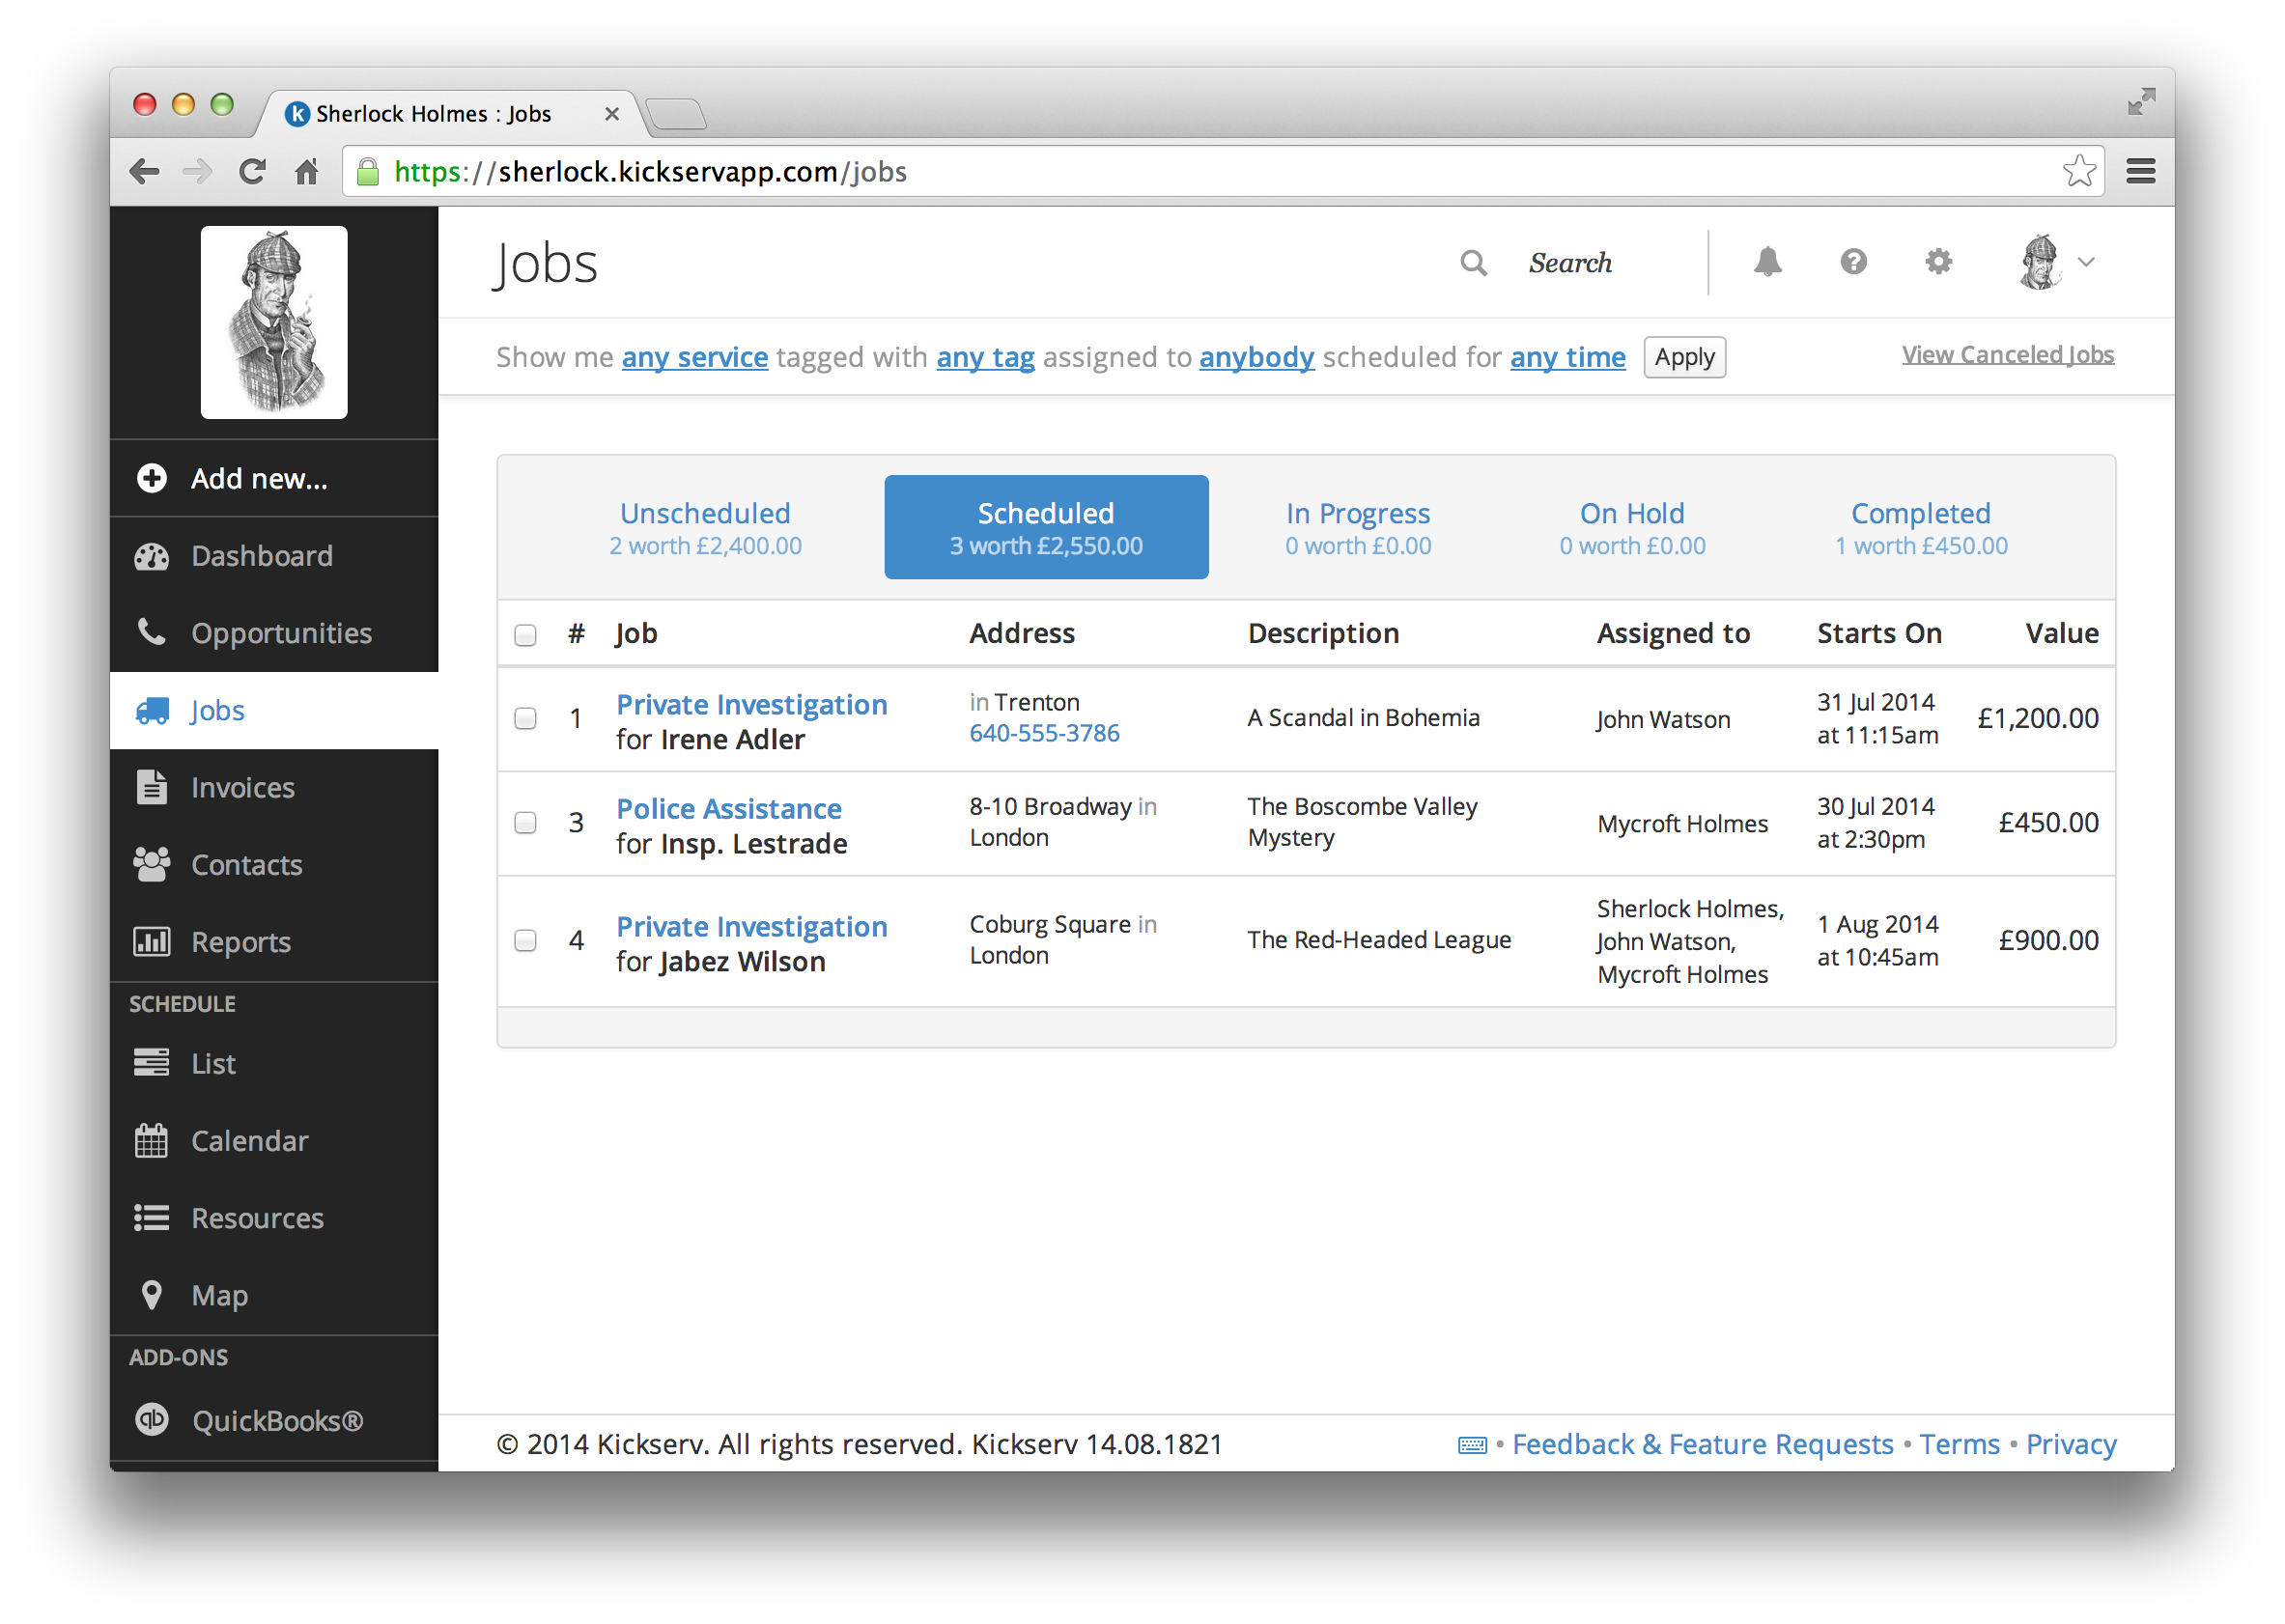Screen dimensions: 2285x1624
Task: Open the Reports bar chart icon
Action: (152, 941)
